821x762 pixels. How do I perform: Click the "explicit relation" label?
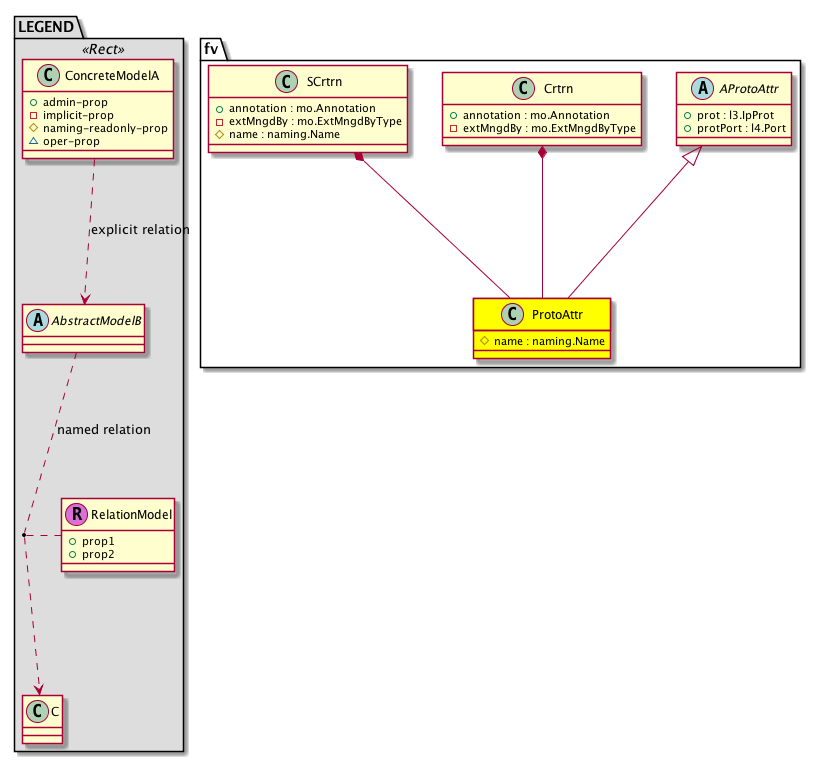139,230
